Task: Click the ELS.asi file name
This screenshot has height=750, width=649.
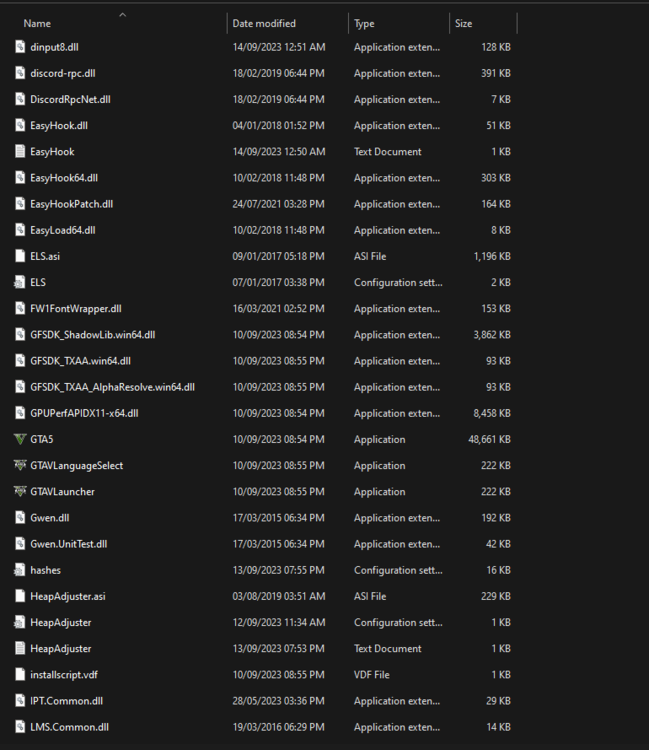Action: (x=45, y=256)
